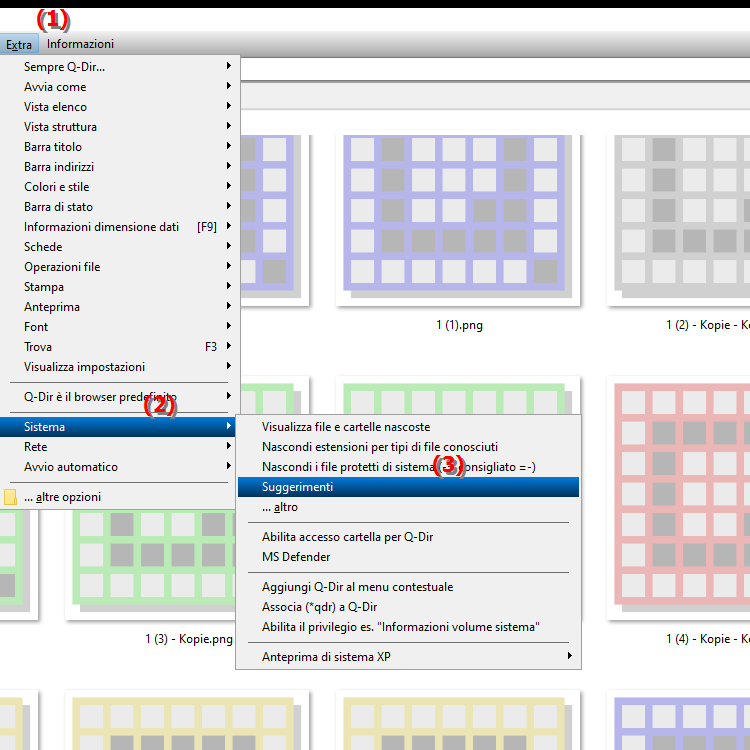Open Vista elenco submenu
750x750 pixels.
click(120, 107)
